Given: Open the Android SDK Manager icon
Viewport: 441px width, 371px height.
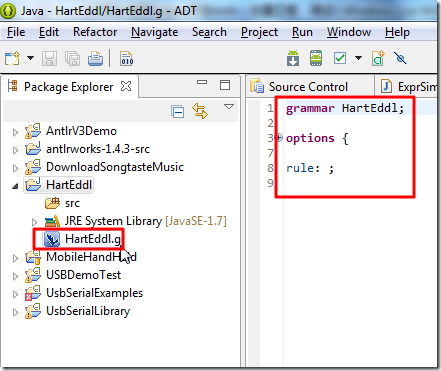Looking at the screenshot, I should pos(293,58).
